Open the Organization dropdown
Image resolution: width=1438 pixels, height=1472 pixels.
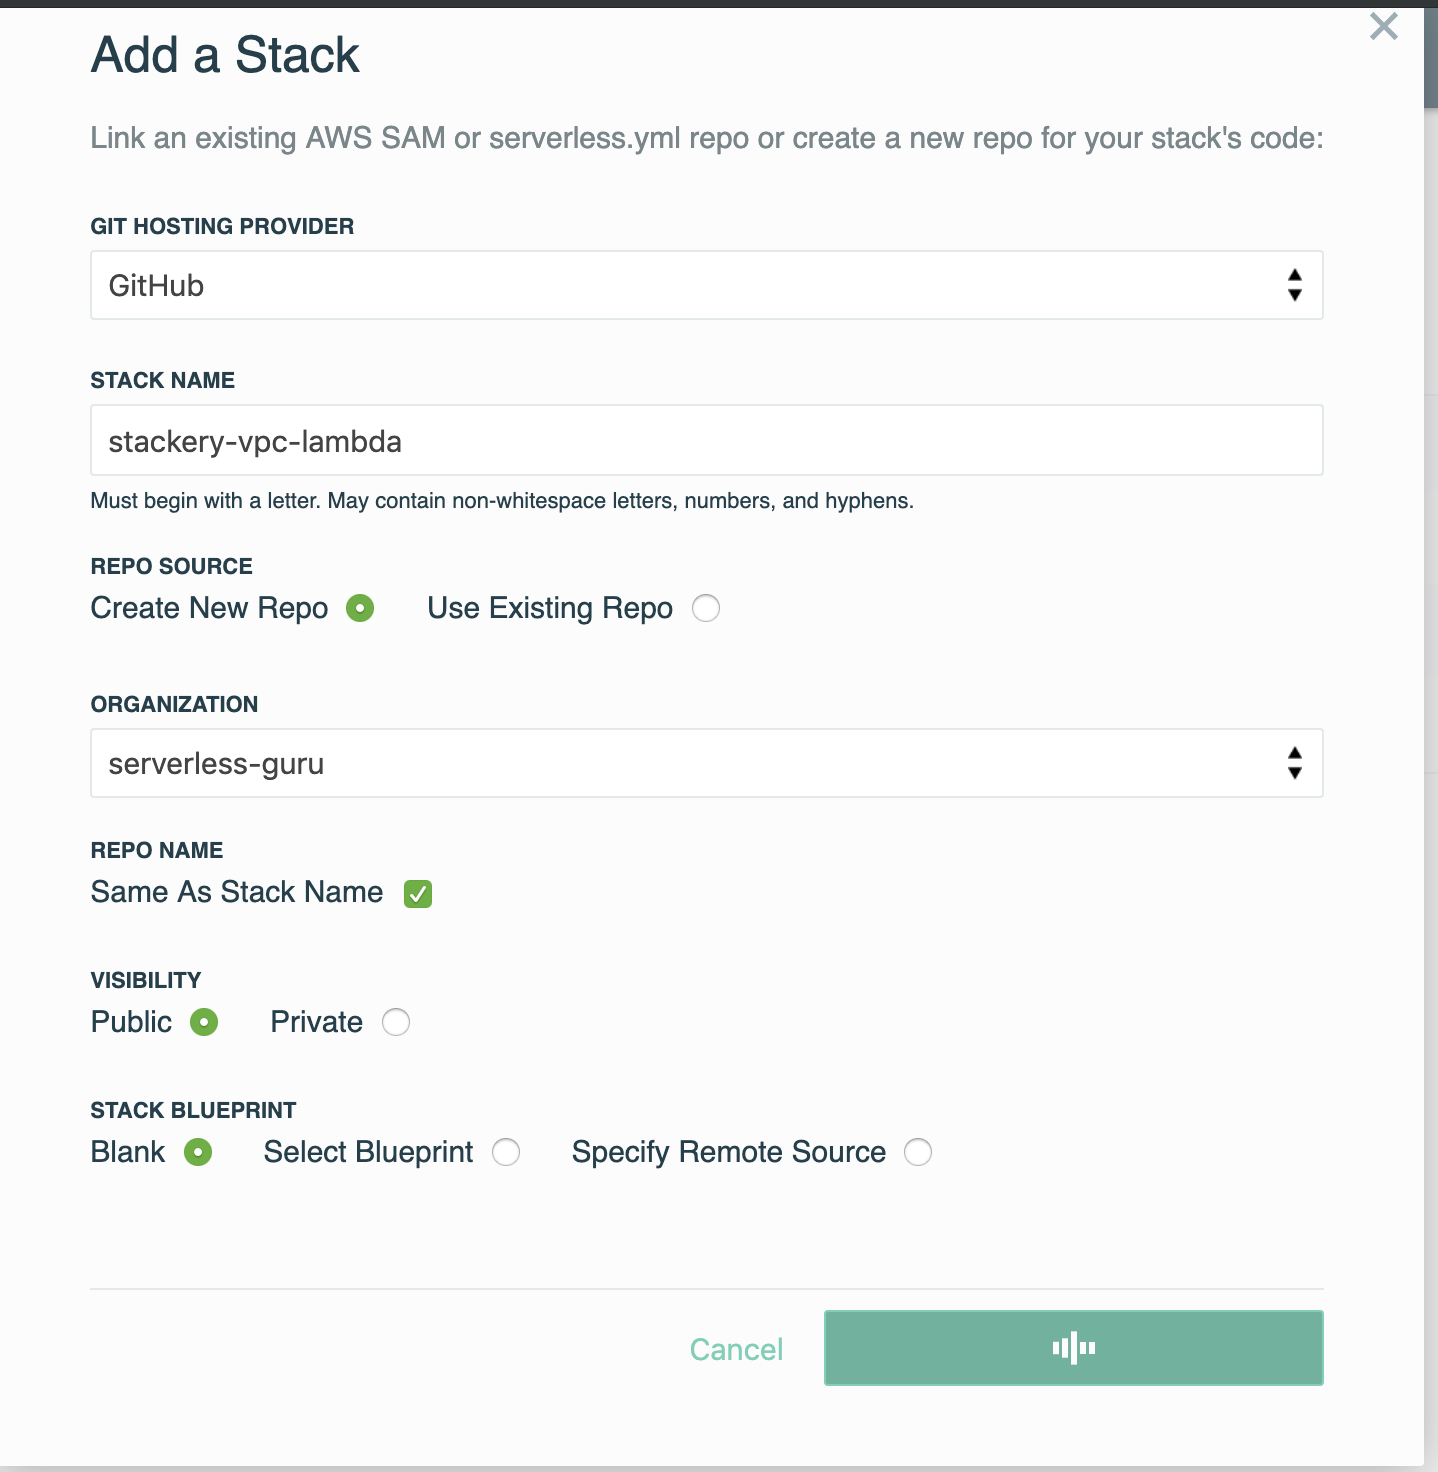coord(706,763)
